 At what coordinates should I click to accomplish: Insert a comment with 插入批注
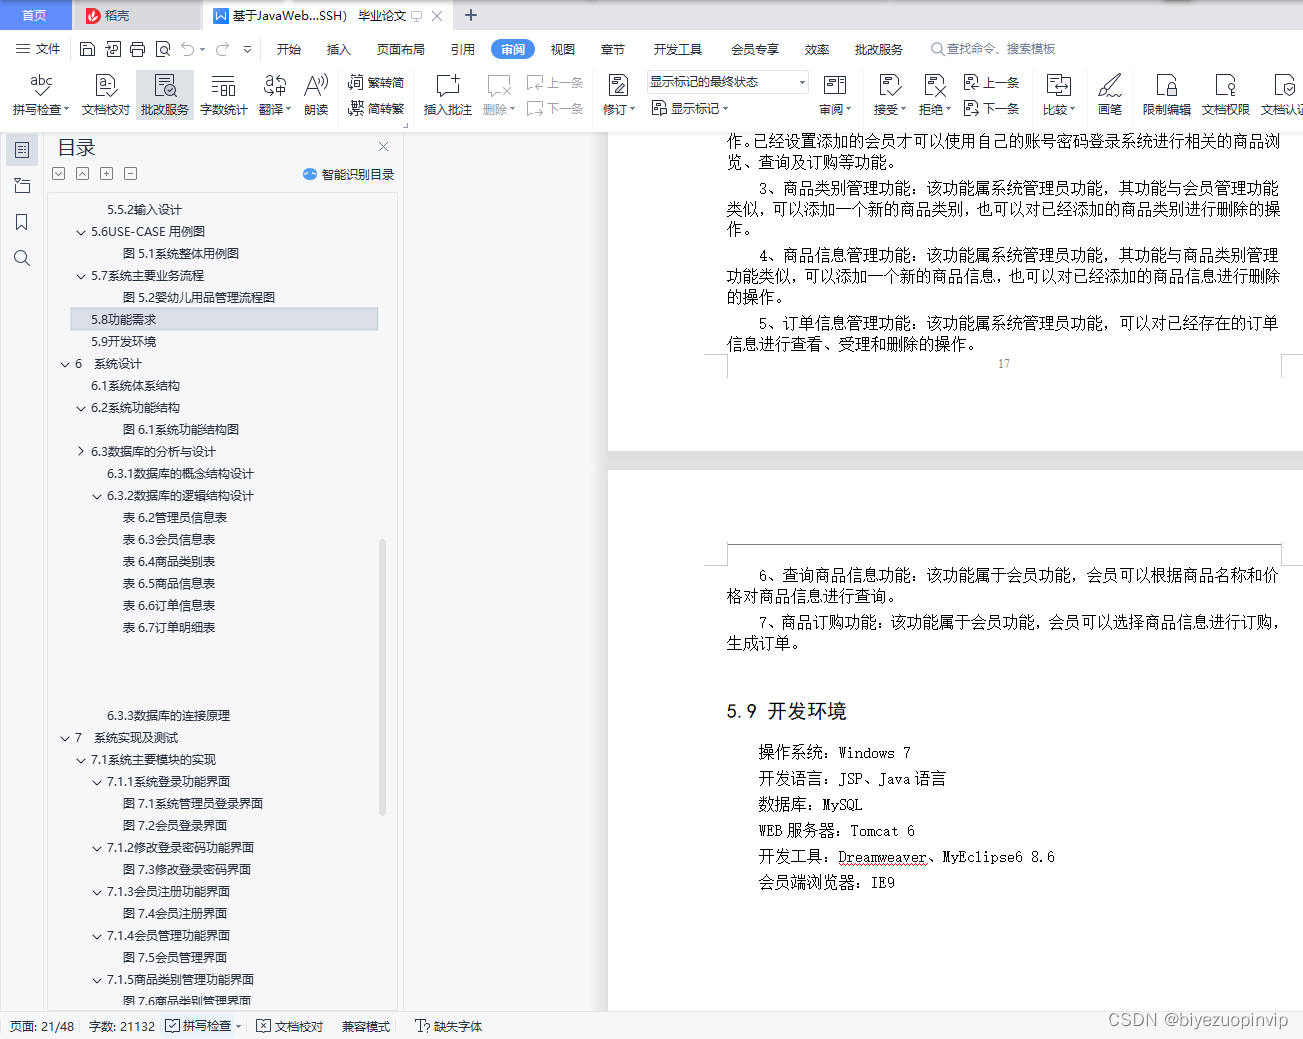[x=447, y=95]
